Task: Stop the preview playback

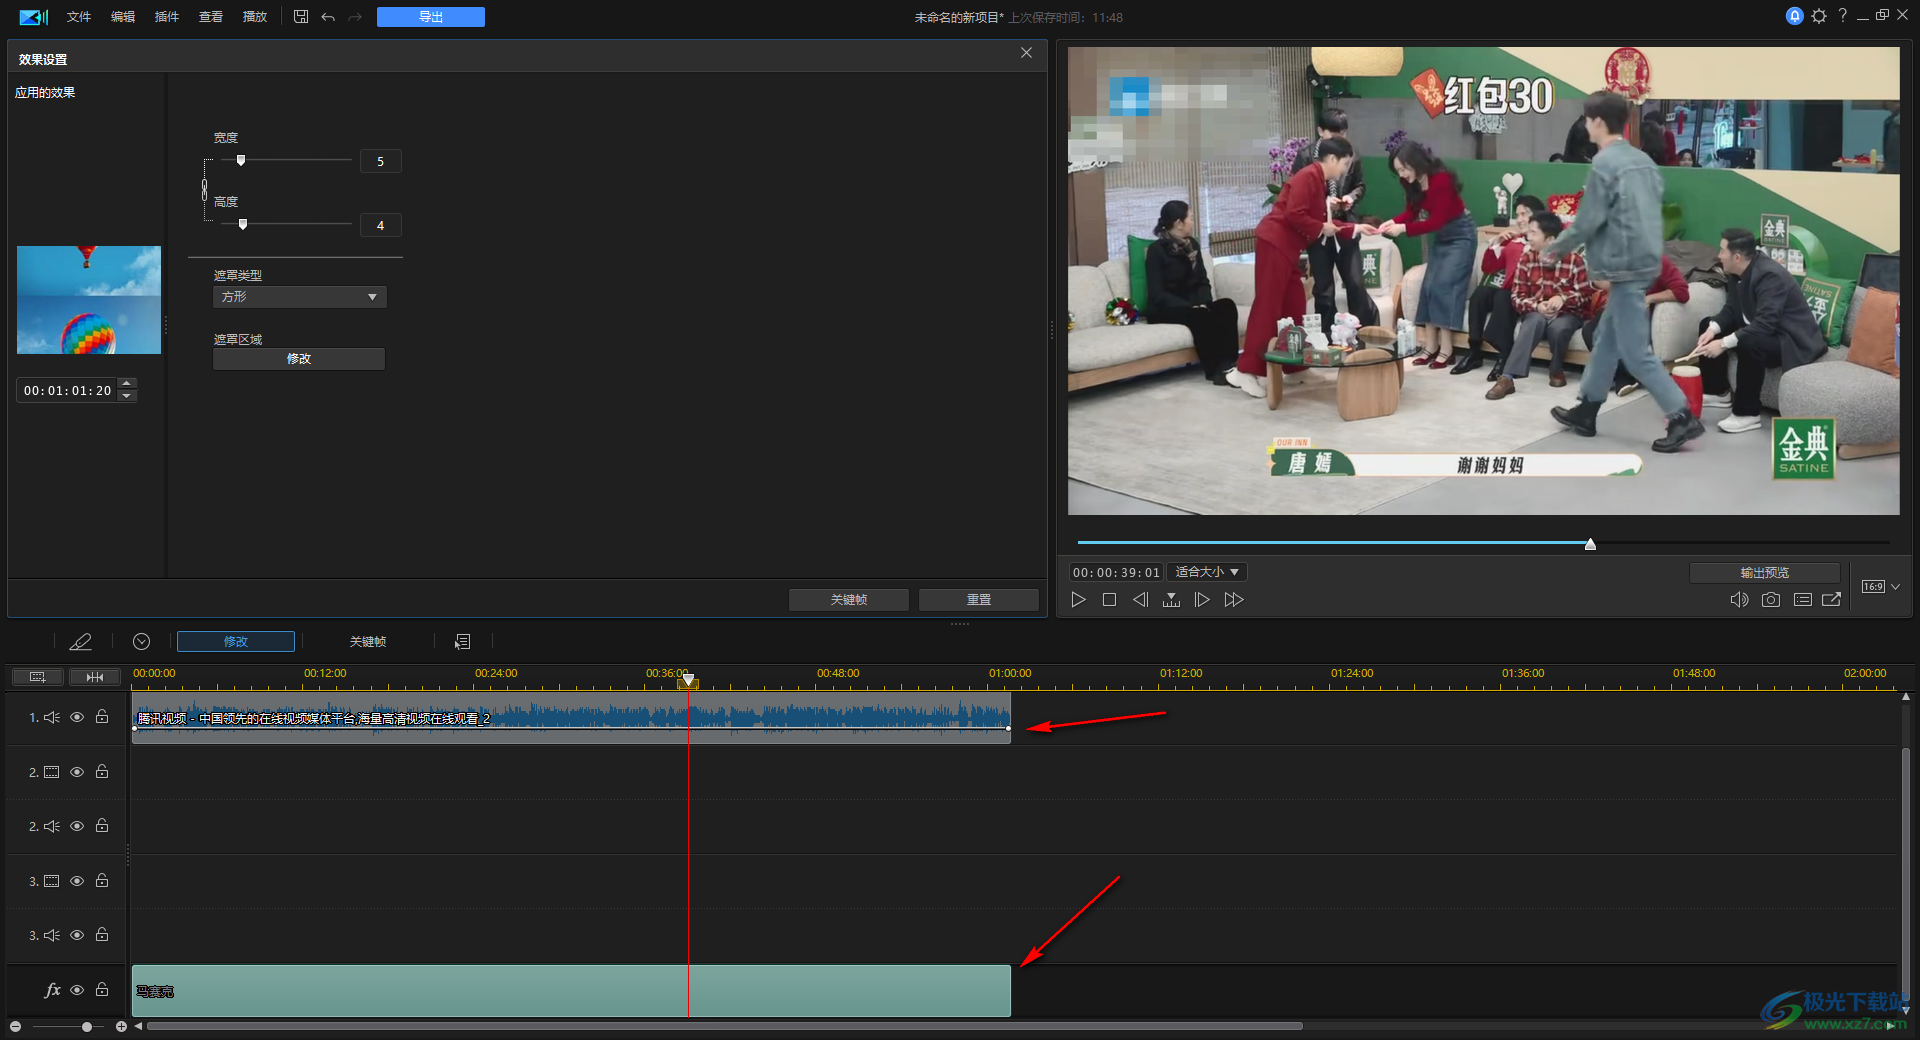Action: click(1109, 600)
